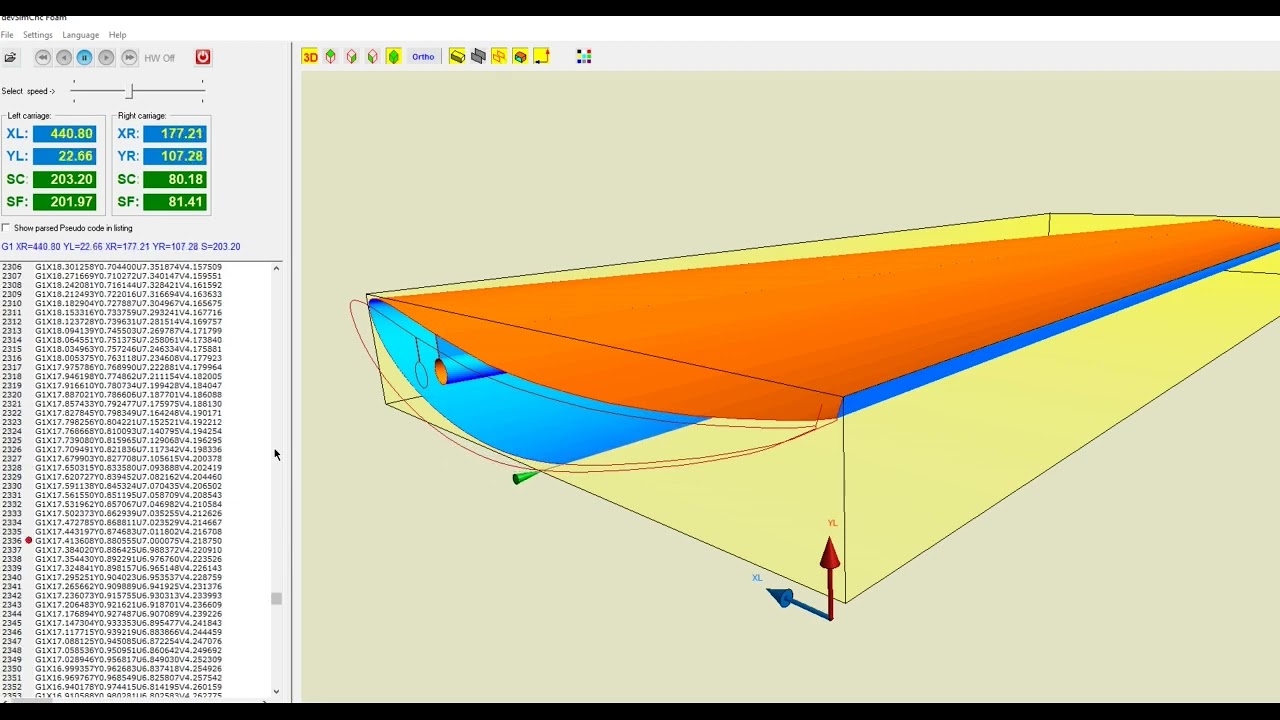Select G-code line 2345
The width and height of the screenshot is (1280, 720).
coord(128,623)
